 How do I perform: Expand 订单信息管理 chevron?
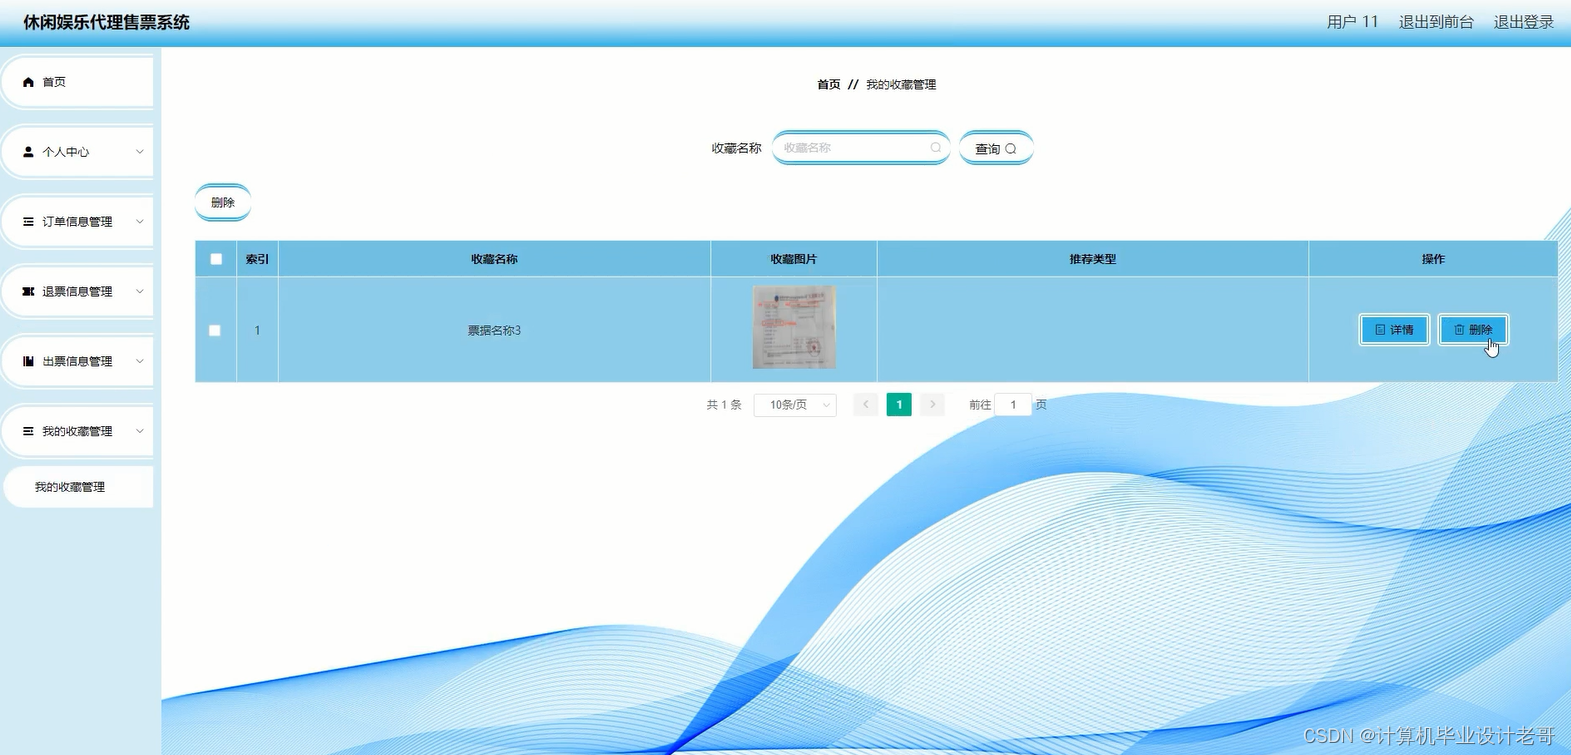tap(140, 222)
